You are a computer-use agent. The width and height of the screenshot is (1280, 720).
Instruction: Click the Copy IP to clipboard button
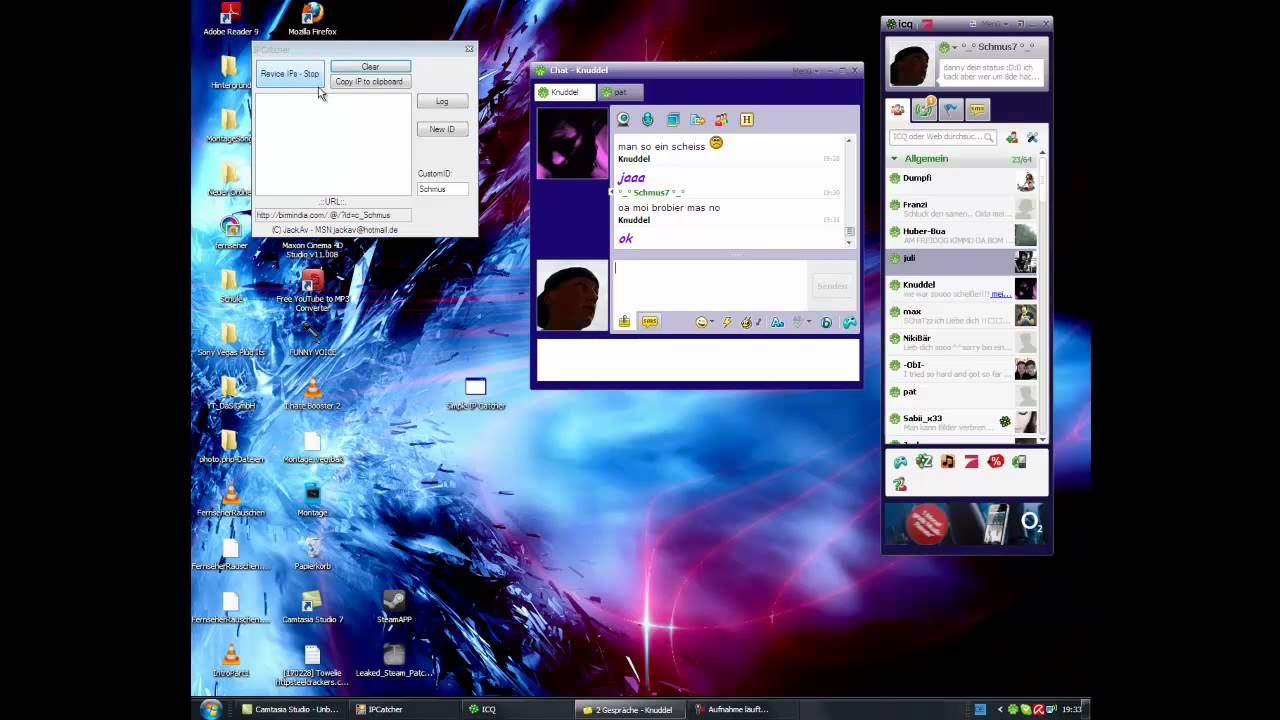pos(369,82)
